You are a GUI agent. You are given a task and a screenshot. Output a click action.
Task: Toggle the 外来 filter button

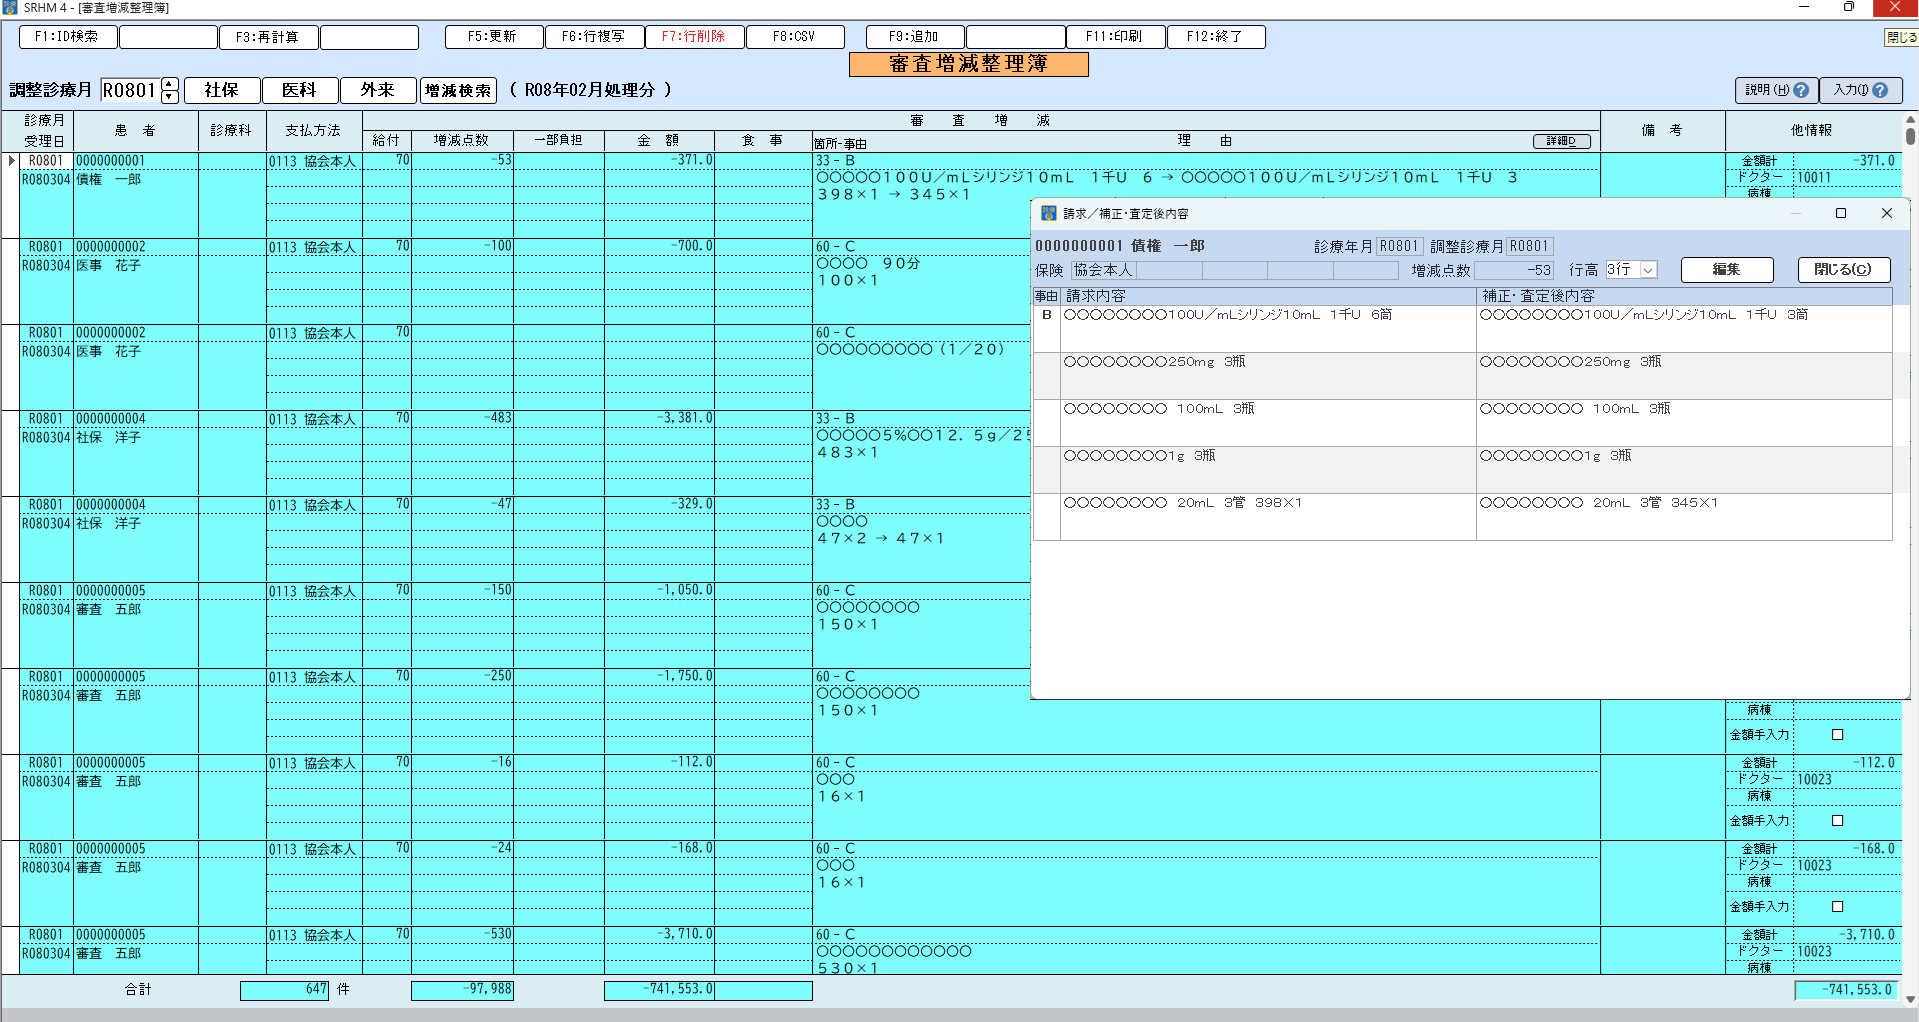(x=378, y=90)
